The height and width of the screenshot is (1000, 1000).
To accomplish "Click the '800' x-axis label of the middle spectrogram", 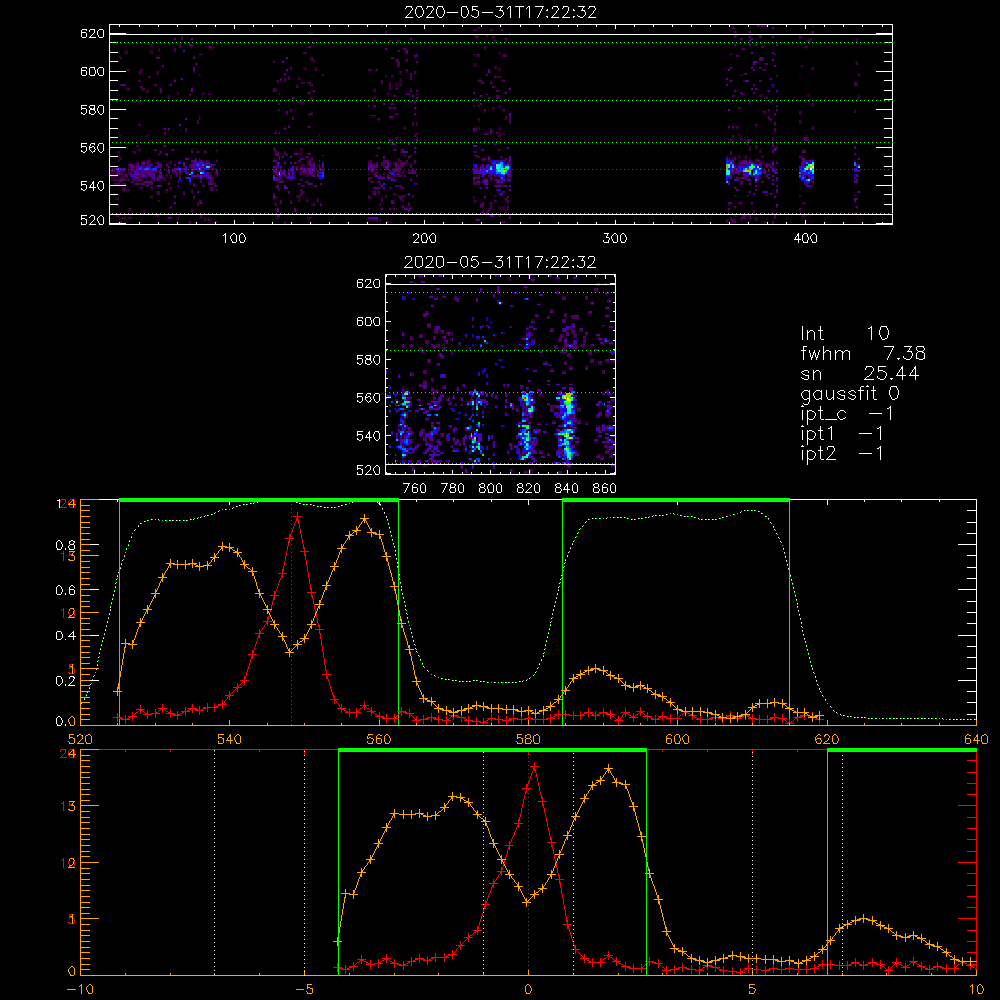I will coord(490,489).
